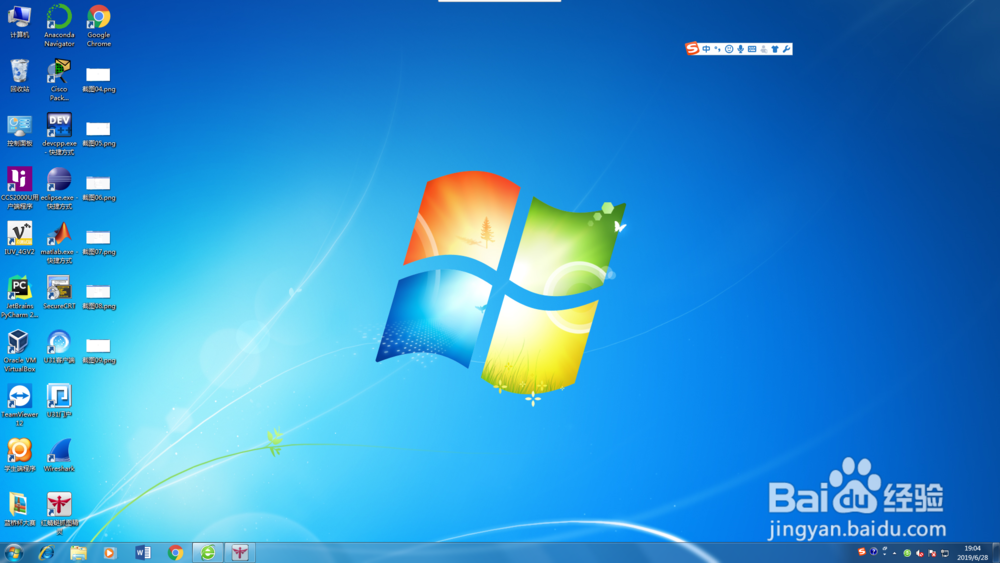This screenshot has height=563, width=1000.
Task: Click Show desktop button at taskbar edge
Action: tap(996, 553)
